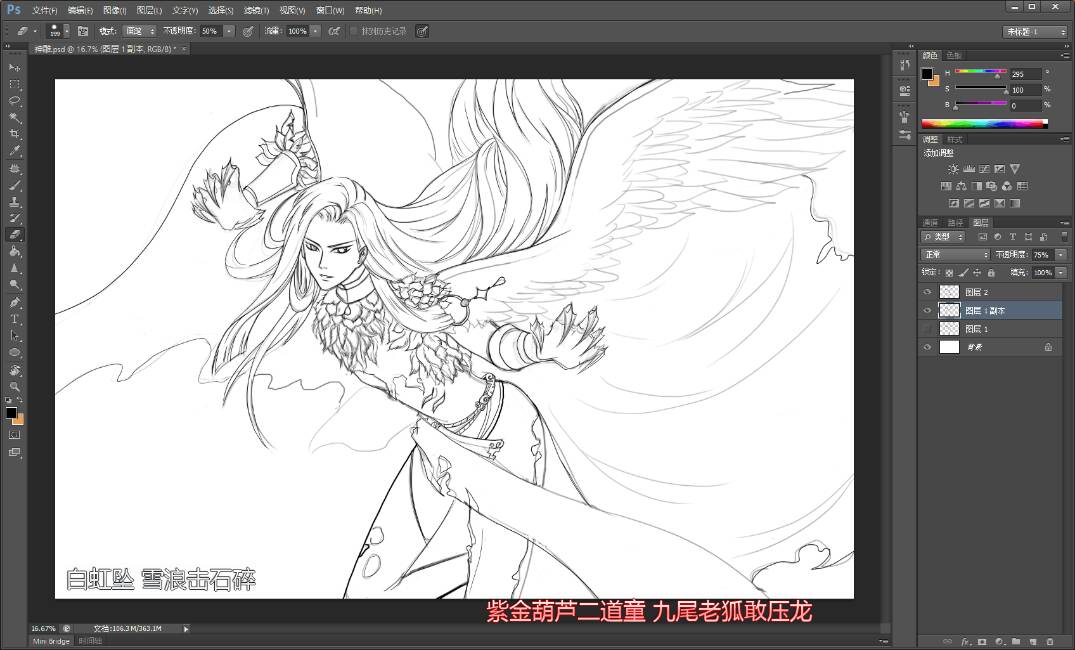Open the 图层(L) menu

coord(149,10)
